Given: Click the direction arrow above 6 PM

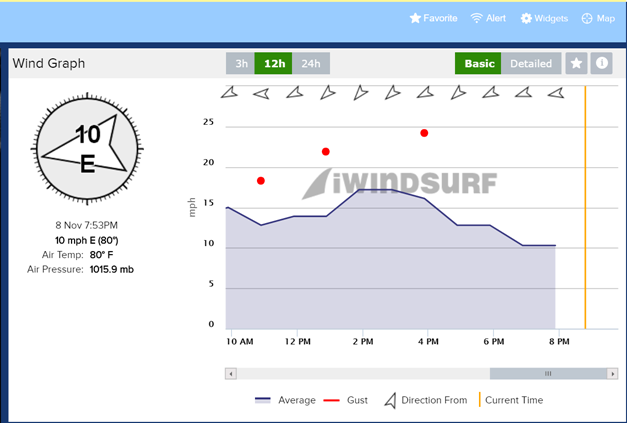Looking at the screenshot, I should tap(491, 93).
